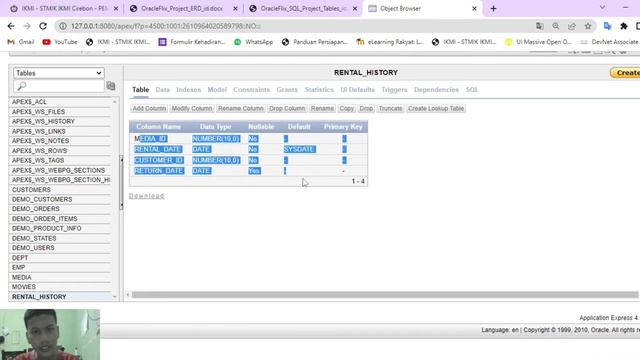Open a new browser tab

pos(493,9)
